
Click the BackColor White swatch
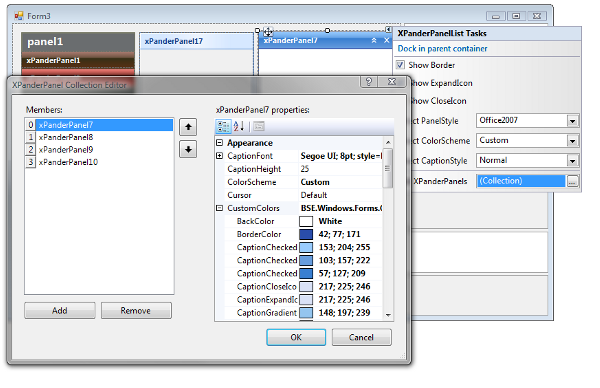[x=306, y=221]
